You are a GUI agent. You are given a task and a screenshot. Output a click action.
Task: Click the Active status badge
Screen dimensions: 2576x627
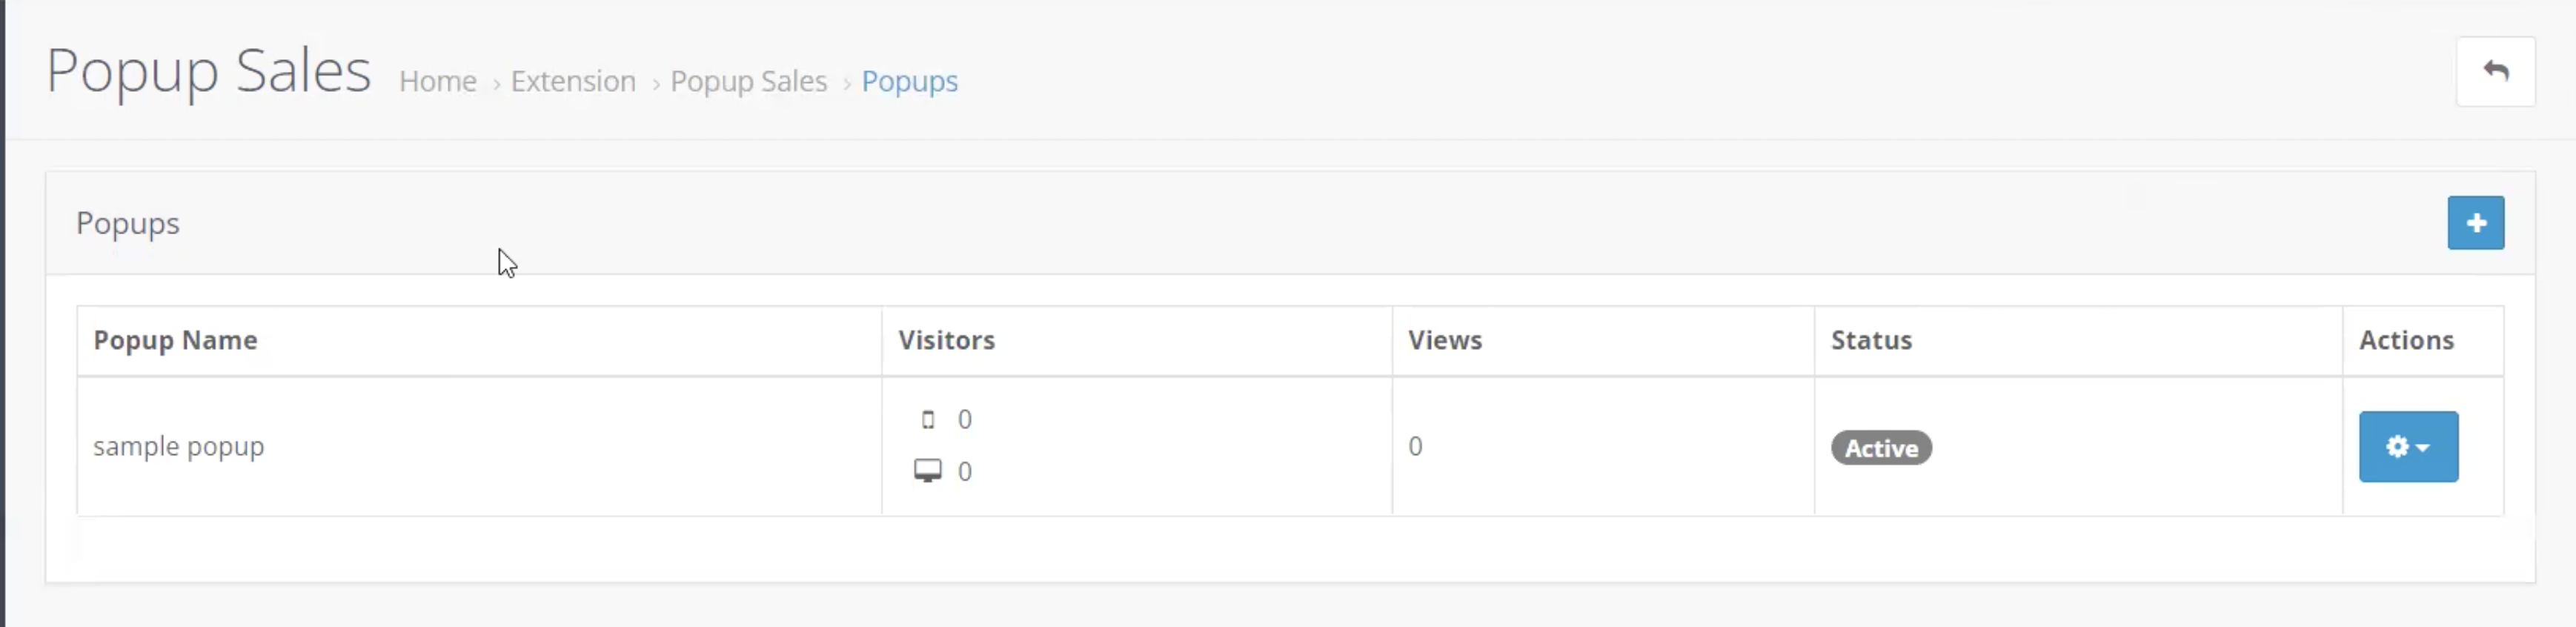1881,448
